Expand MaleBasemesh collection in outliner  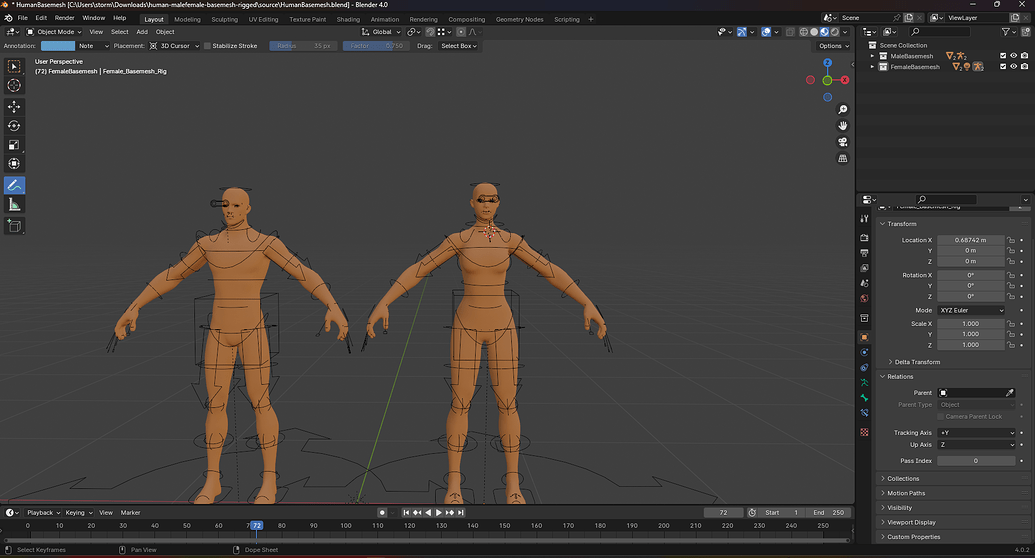coord(873,56)
